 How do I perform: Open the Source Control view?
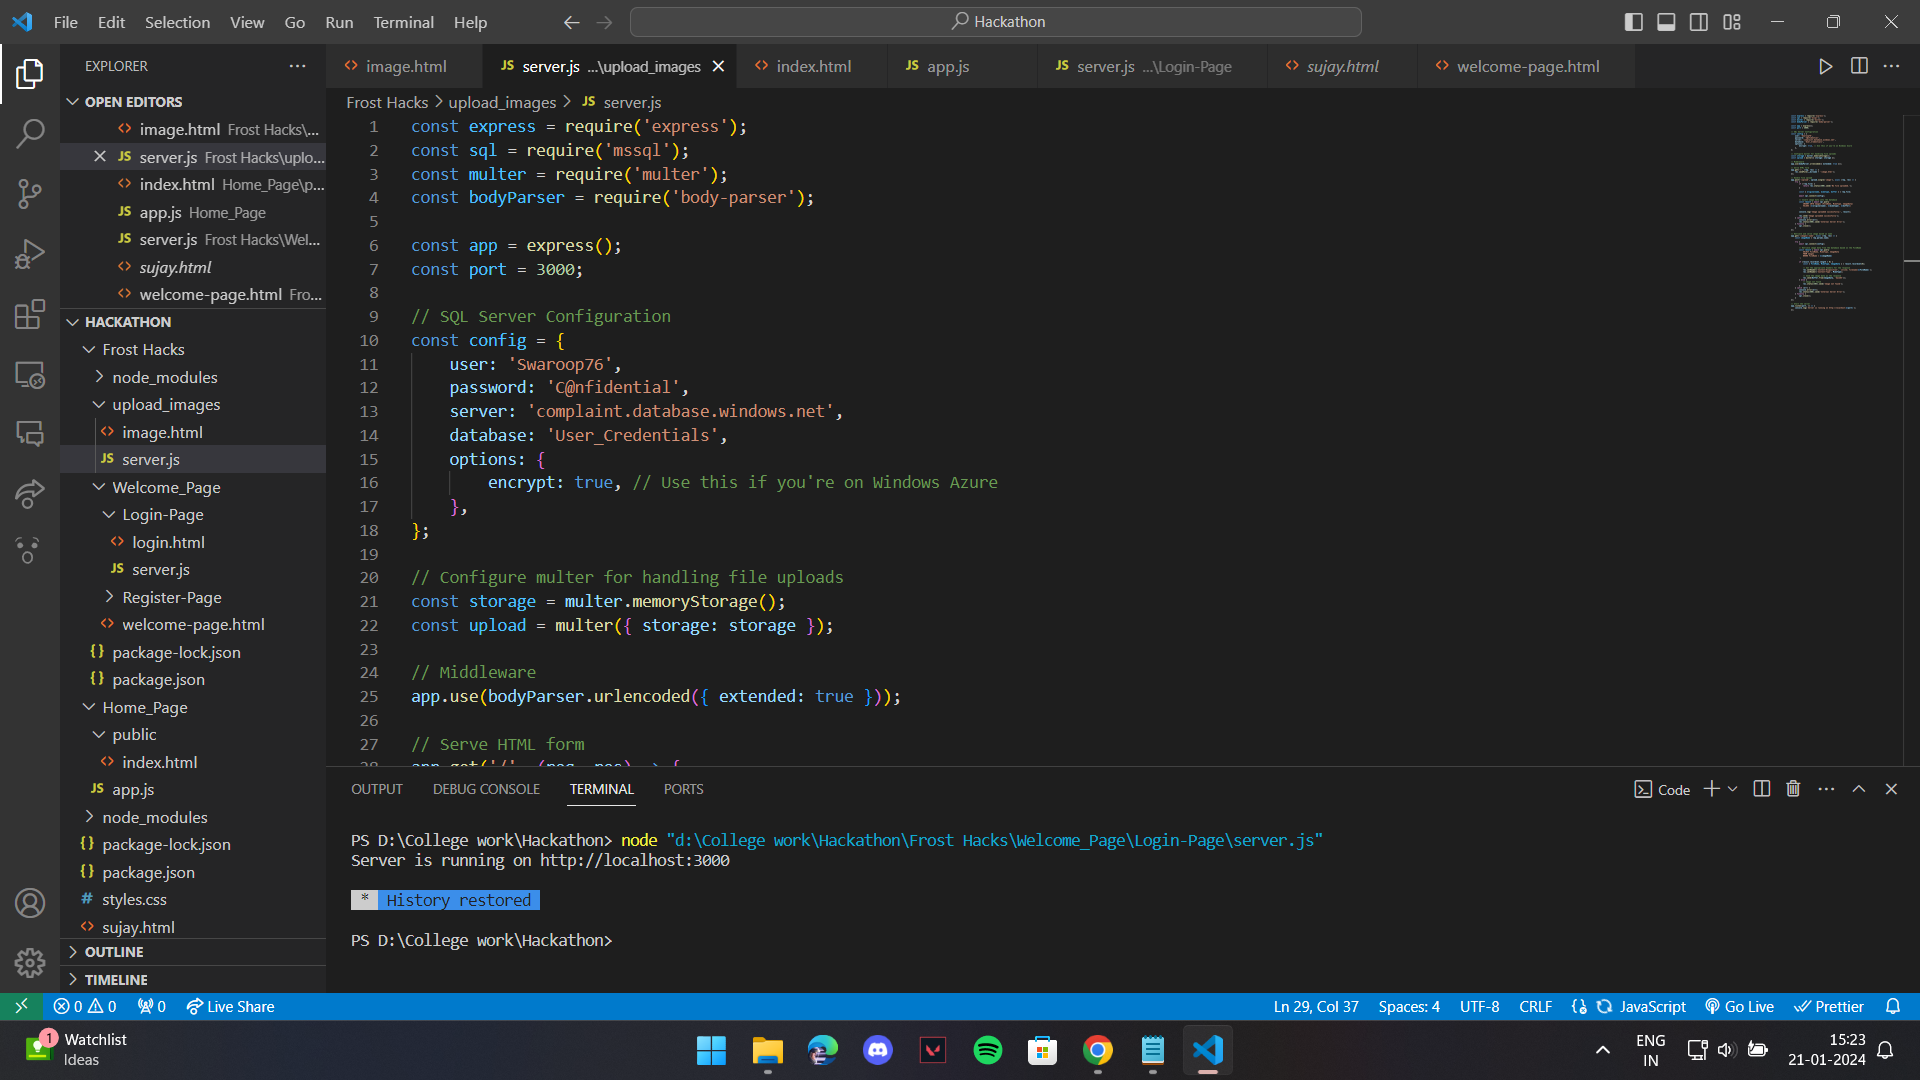pos(30,193)
